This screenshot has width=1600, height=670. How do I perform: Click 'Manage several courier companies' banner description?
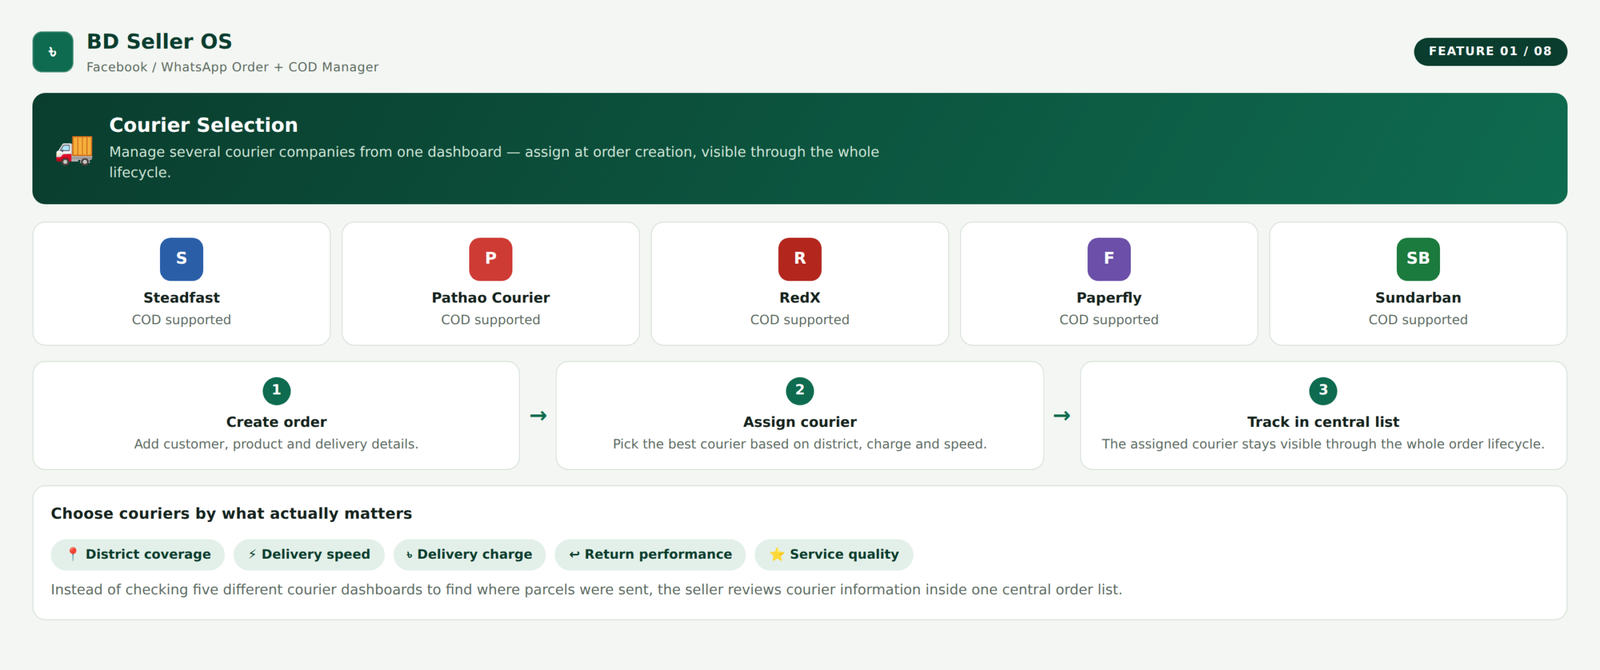tap(494, 162)
